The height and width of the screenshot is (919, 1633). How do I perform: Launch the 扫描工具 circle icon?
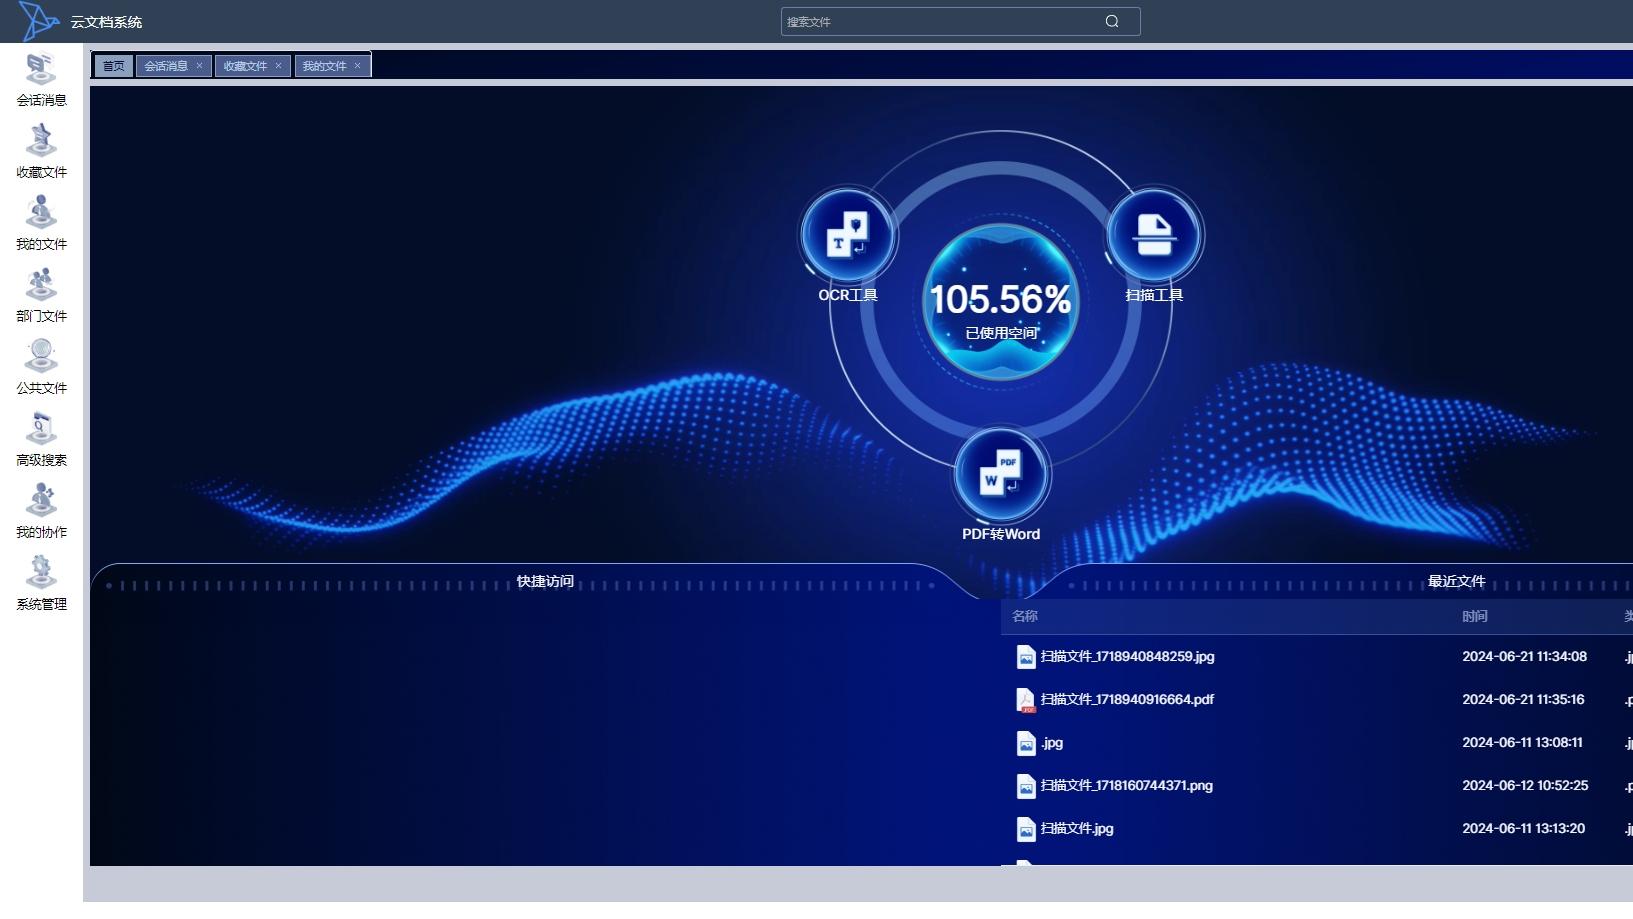[x=1154, y=236]
